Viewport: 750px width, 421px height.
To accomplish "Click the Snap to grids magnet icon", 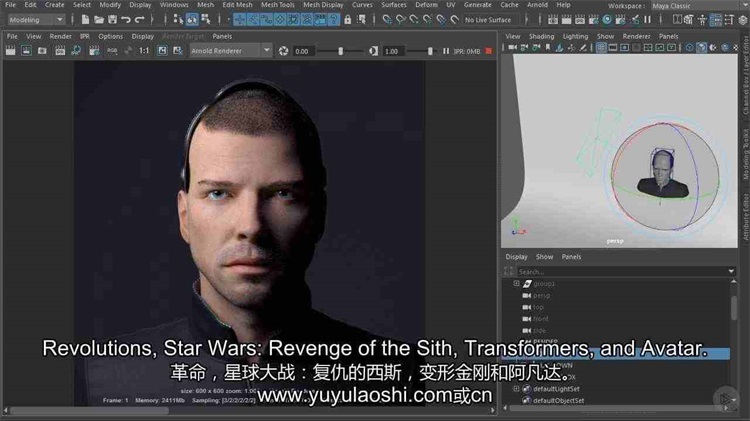I will pyautogui.click(x=387, y=20).
